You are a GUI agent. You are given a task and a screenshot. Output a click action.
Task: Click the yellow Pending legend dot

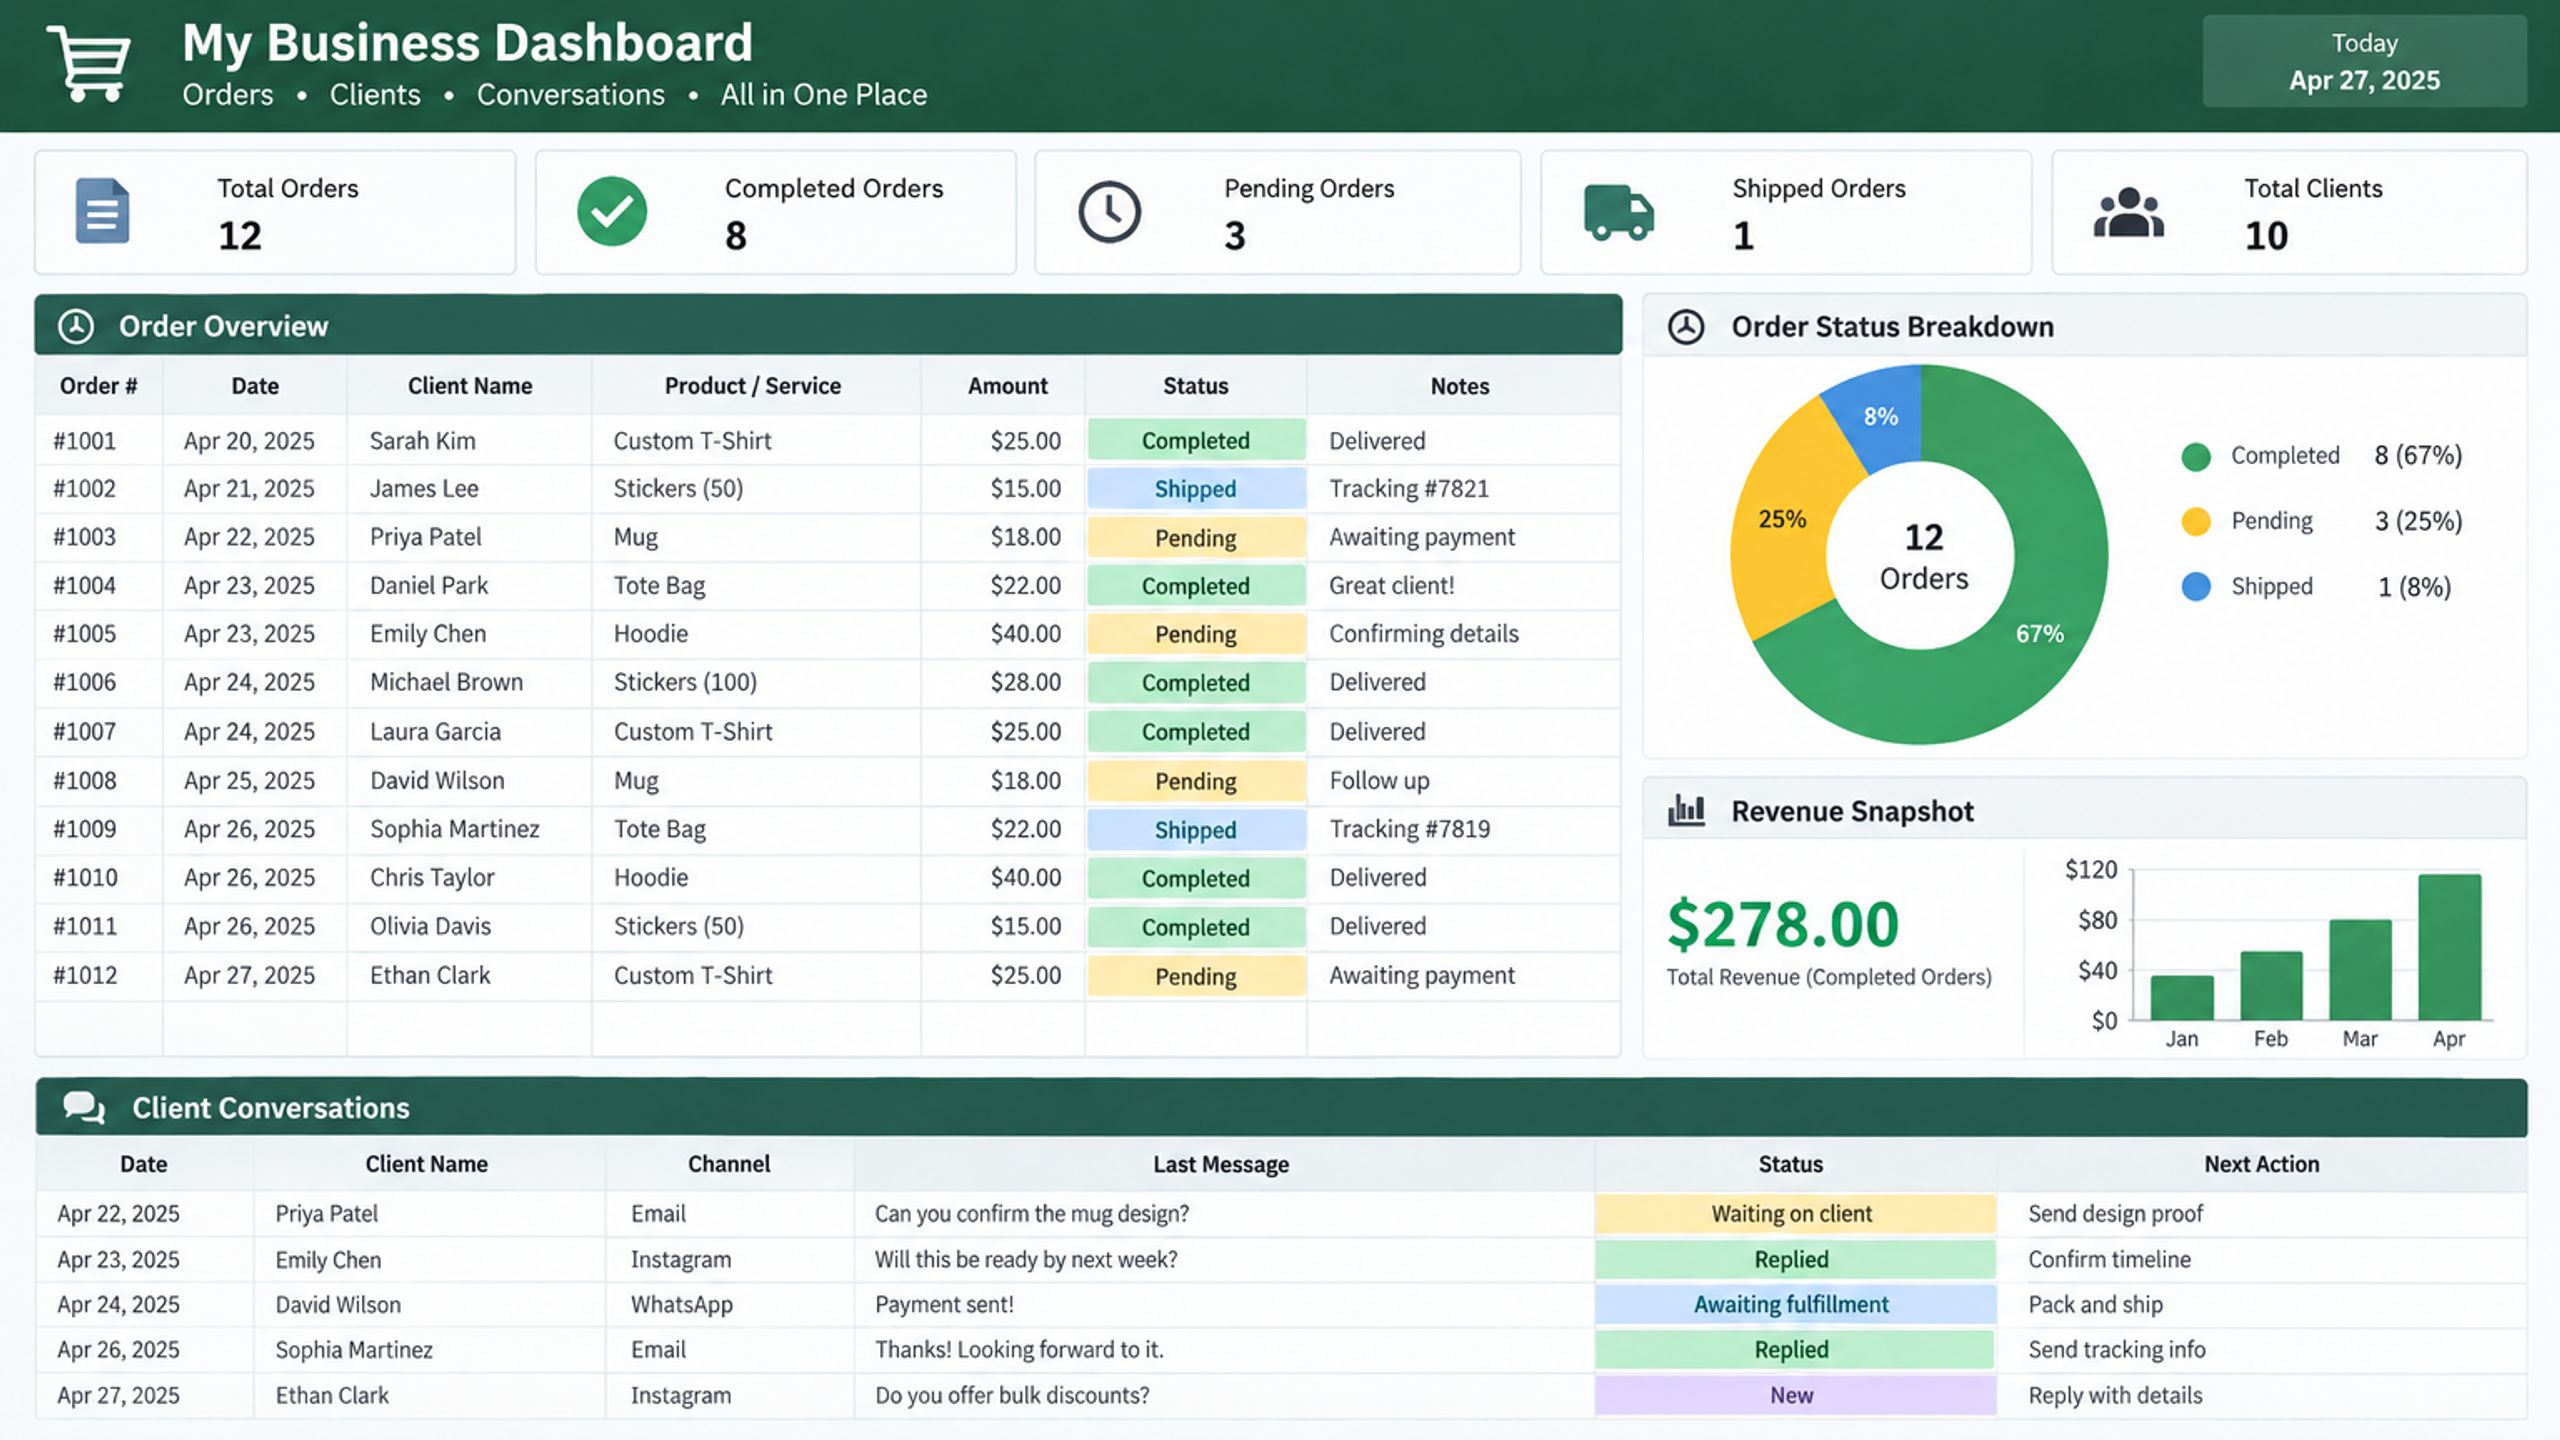click(2196, 521)
